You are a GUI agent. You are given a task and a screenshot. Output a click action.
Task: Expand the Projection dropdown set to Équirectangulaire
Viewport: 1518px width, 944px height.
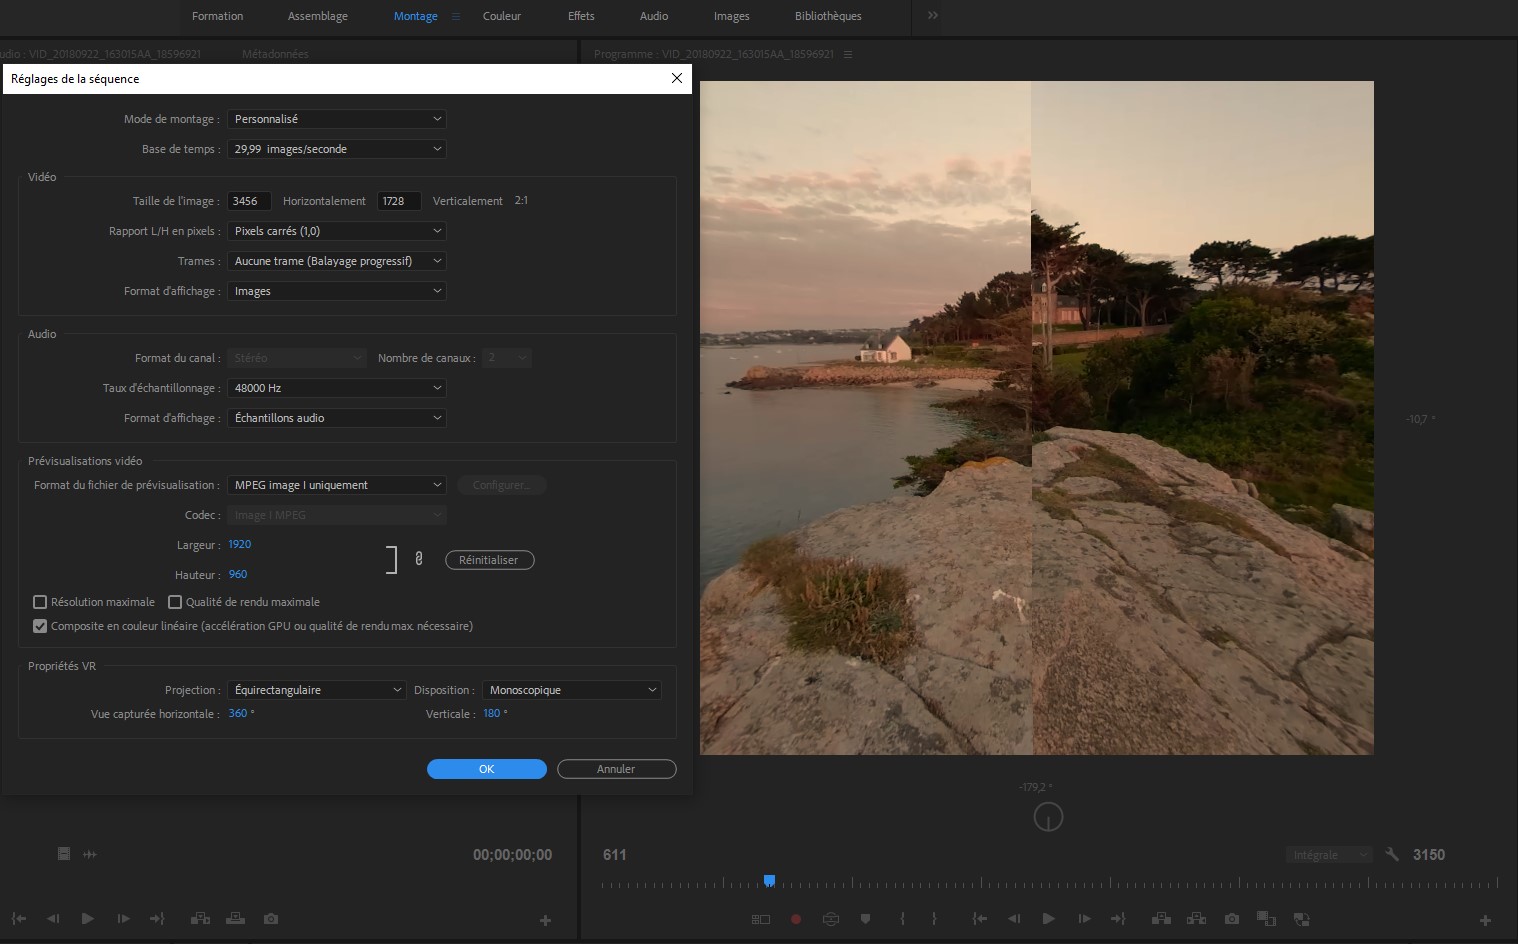tap(316, 690)
